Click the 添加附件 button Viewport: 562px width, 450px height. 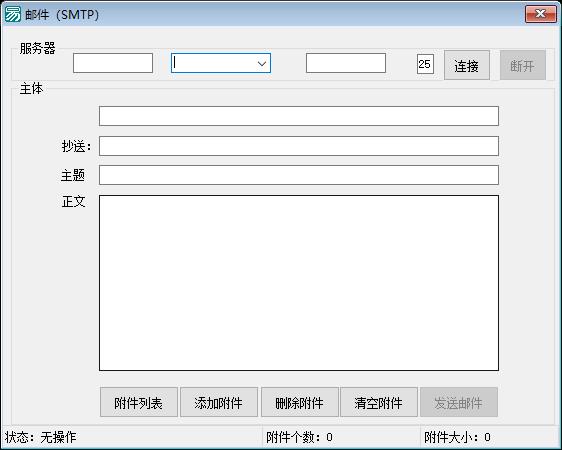(x=219, y=402)
